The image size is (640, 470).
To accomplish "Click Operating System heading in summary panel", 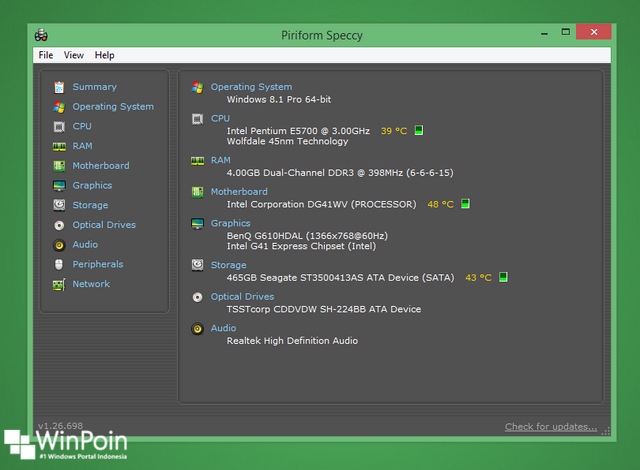I will tap(251, 87).
